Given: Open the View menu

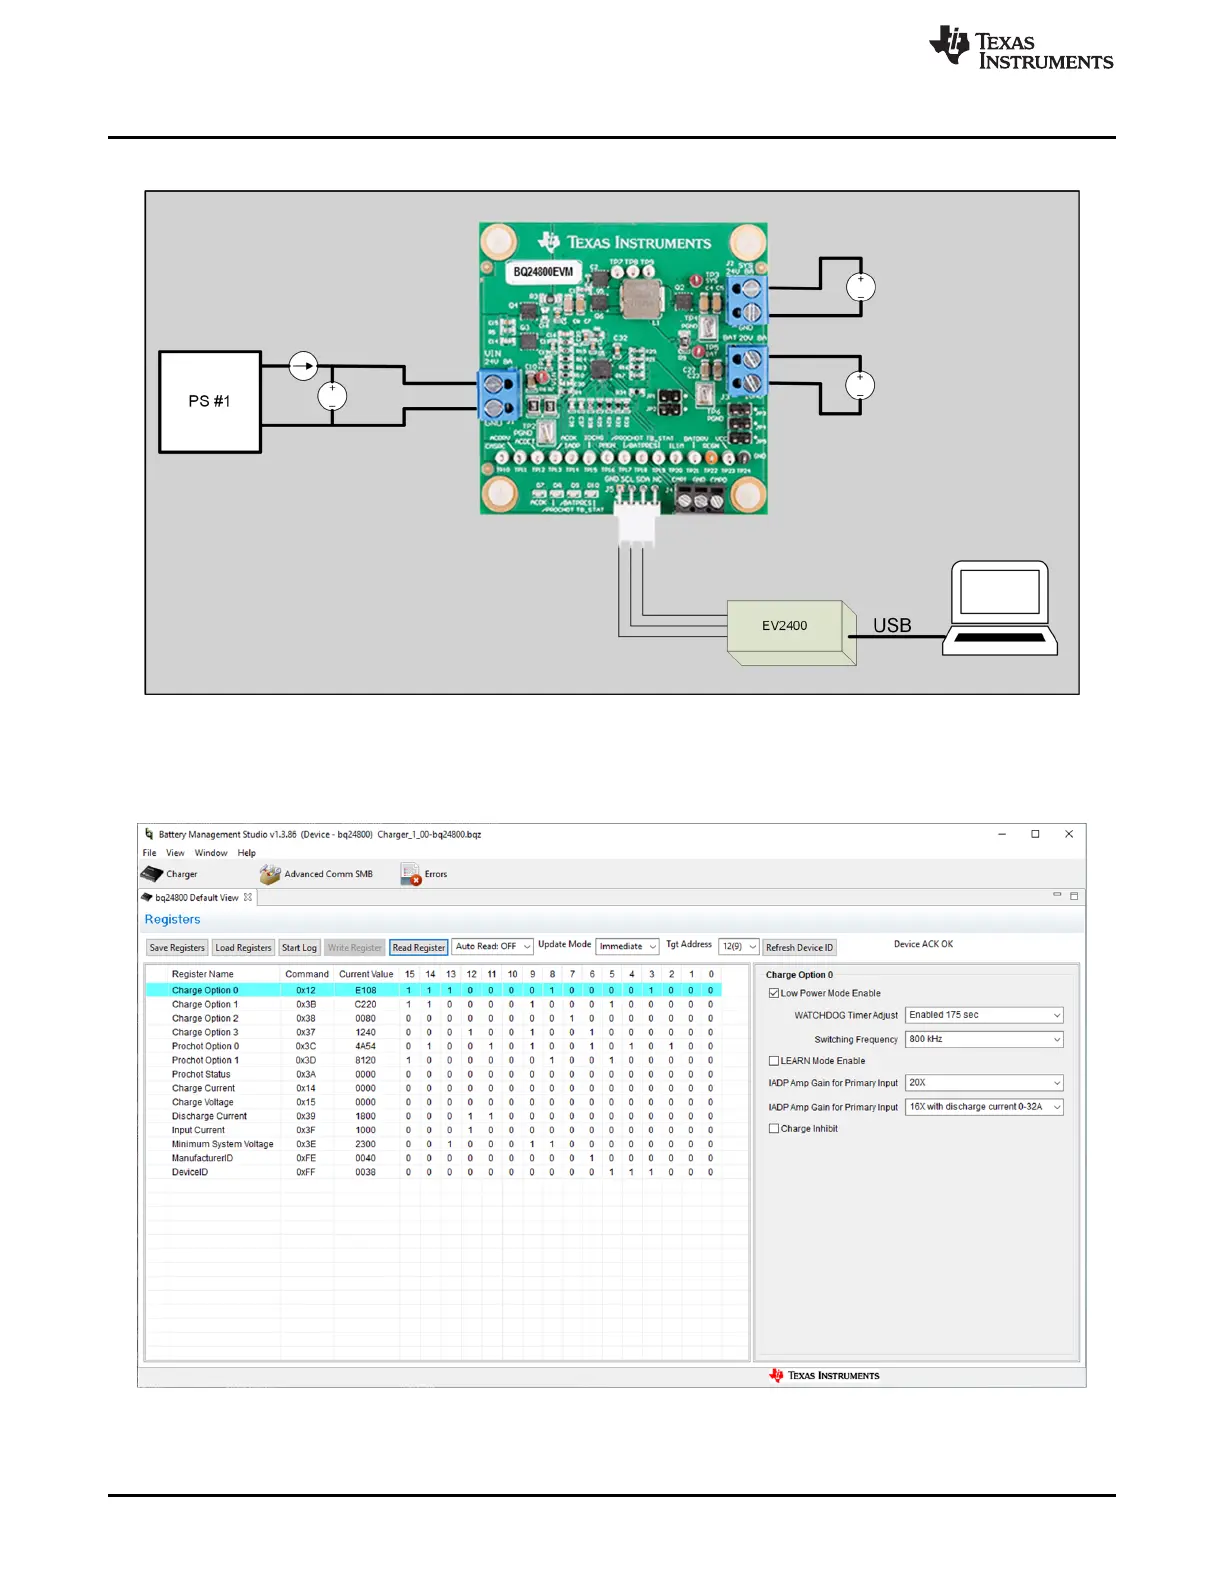Looking at the screenshot, I should 175,853.
